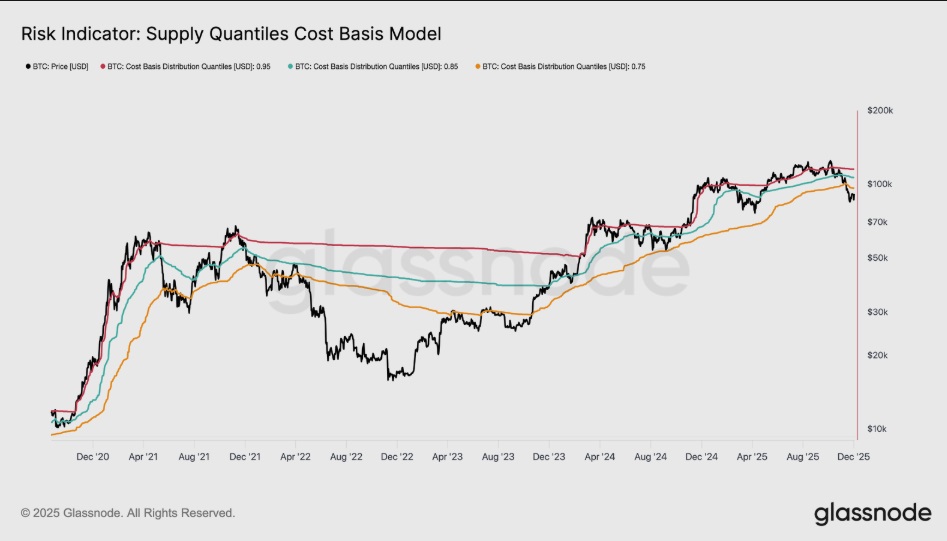Click the $200k y-axis label

coord(879,110)
